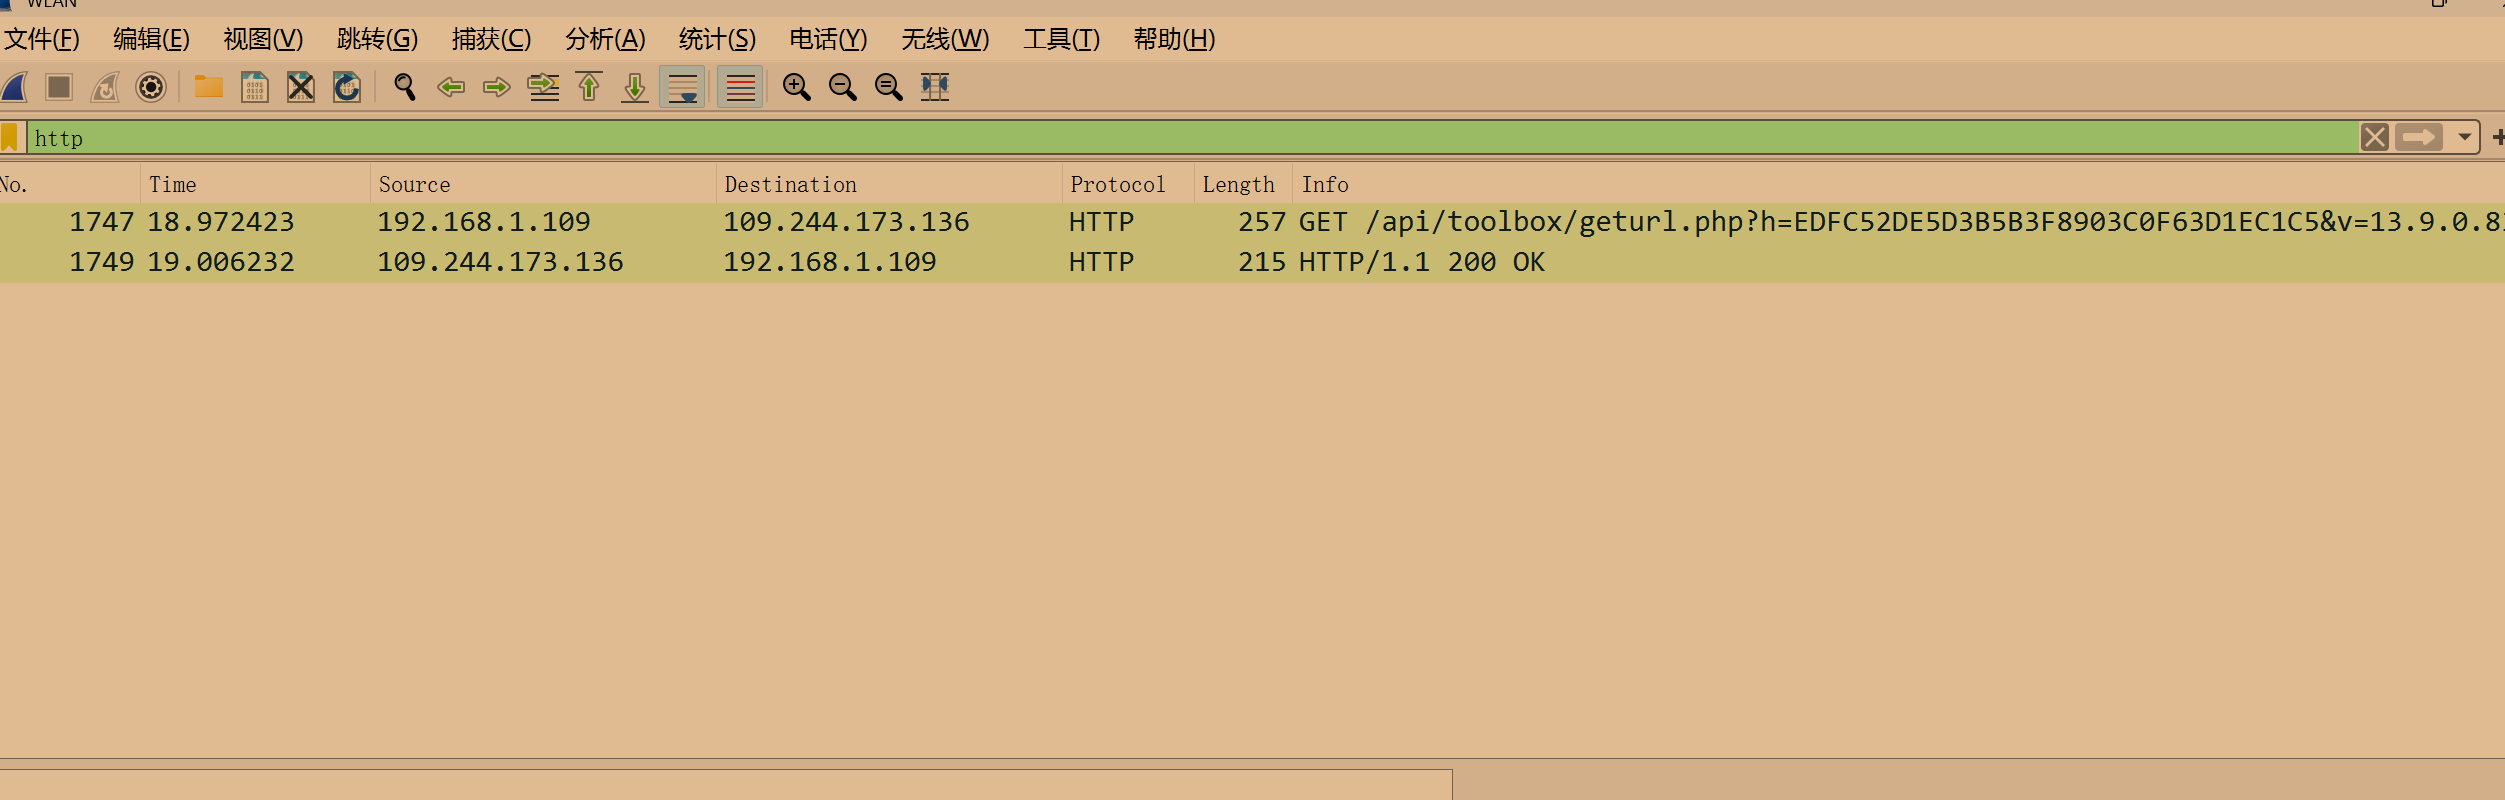The image size is (2505, 800).
Task: Click the GET /api/toolbox/geturl.php info text
Action: tap(1901, 222)
